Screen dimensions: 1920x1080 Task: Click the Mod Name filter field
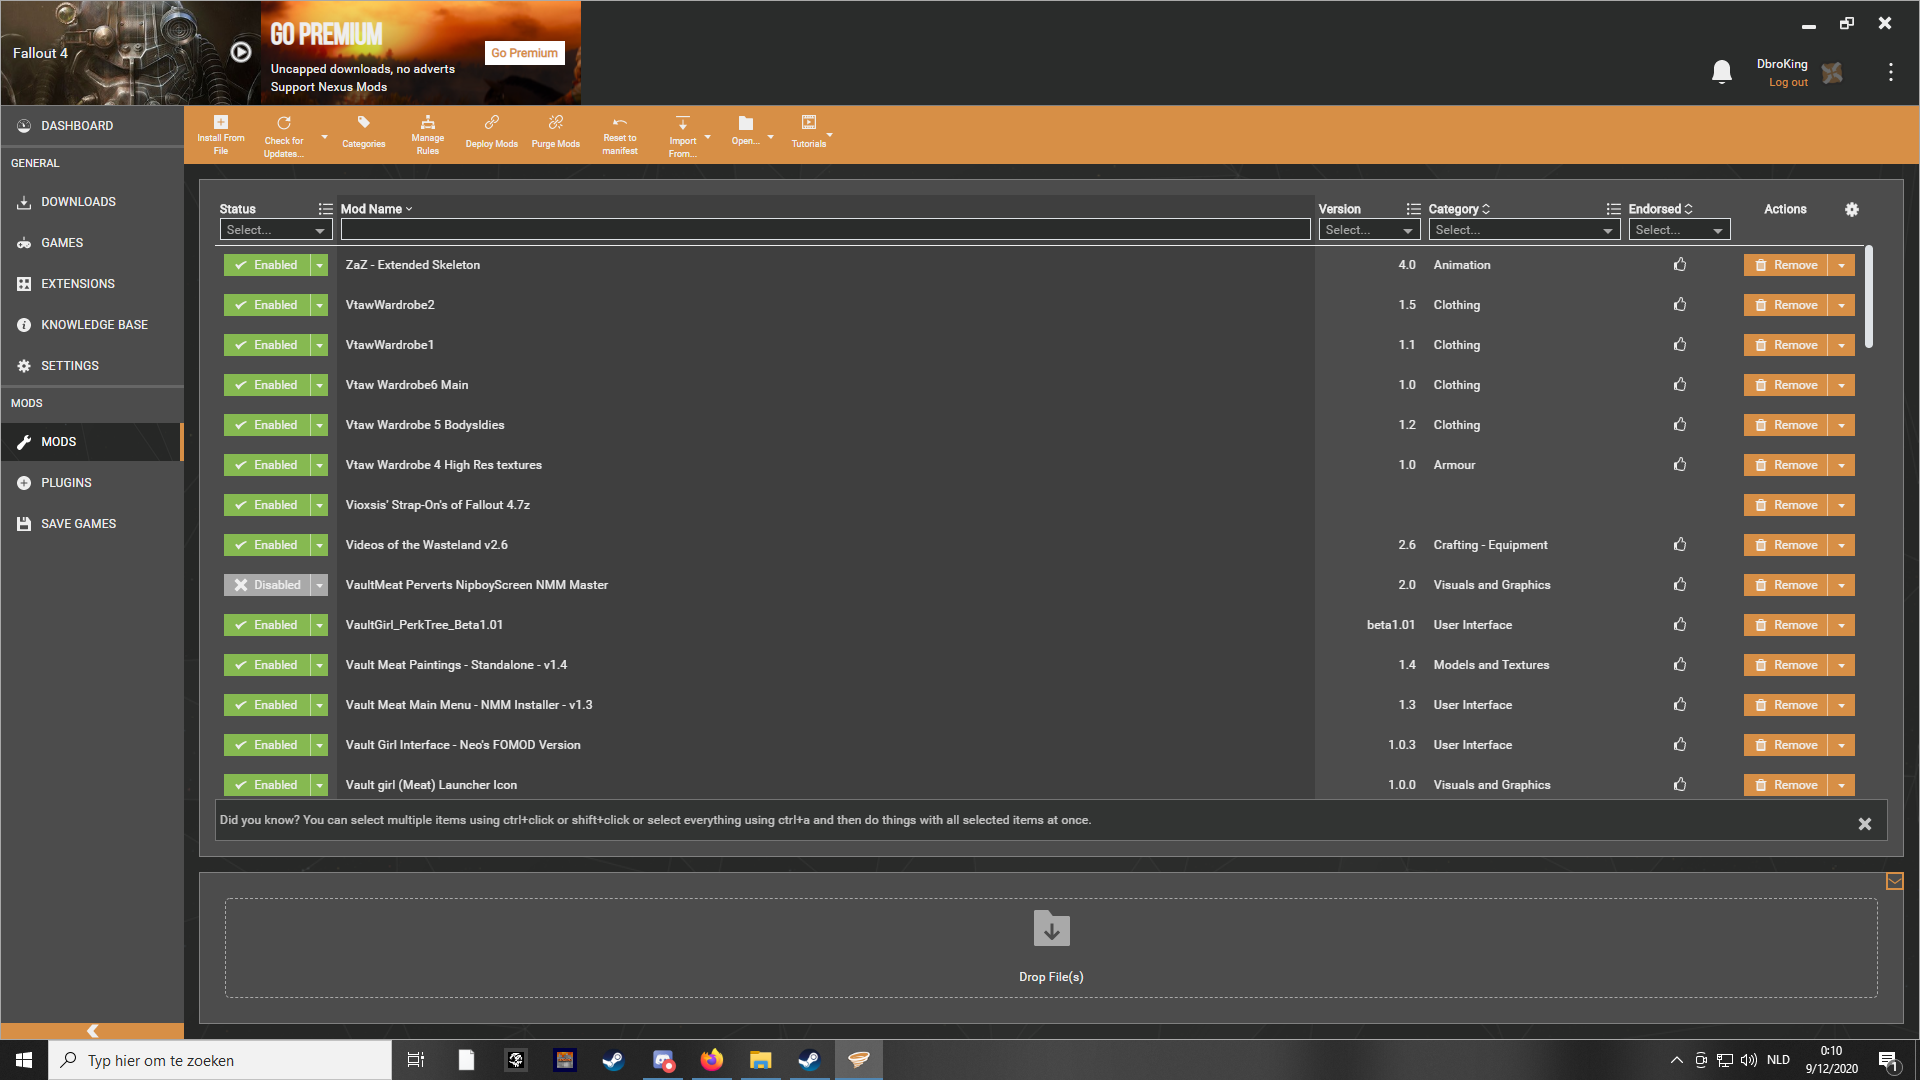825,230
